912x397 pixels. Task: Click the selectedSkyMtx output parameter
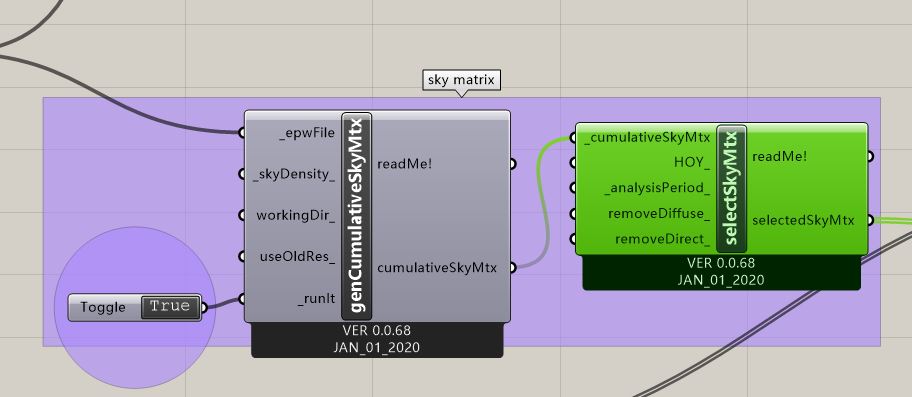click(x=803, y=220)
